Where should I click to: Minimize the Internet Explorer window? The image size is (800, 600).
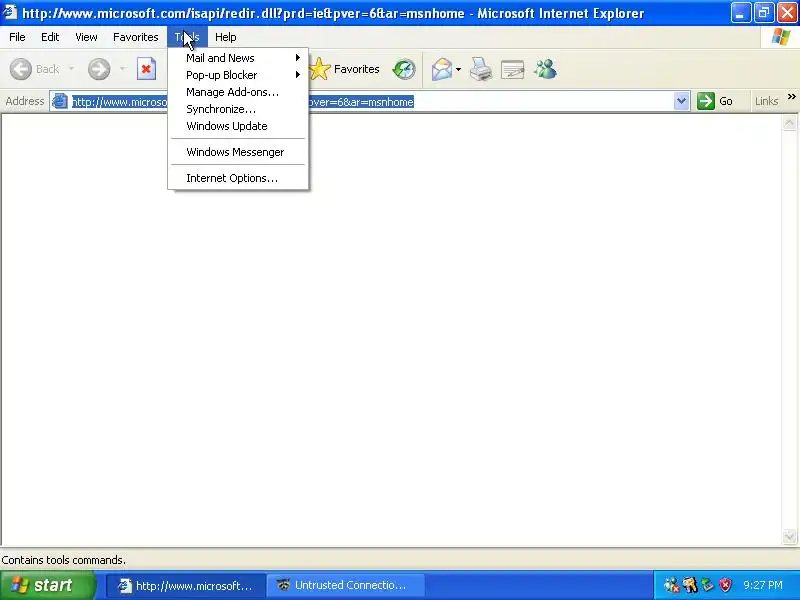tap(740, 13)
